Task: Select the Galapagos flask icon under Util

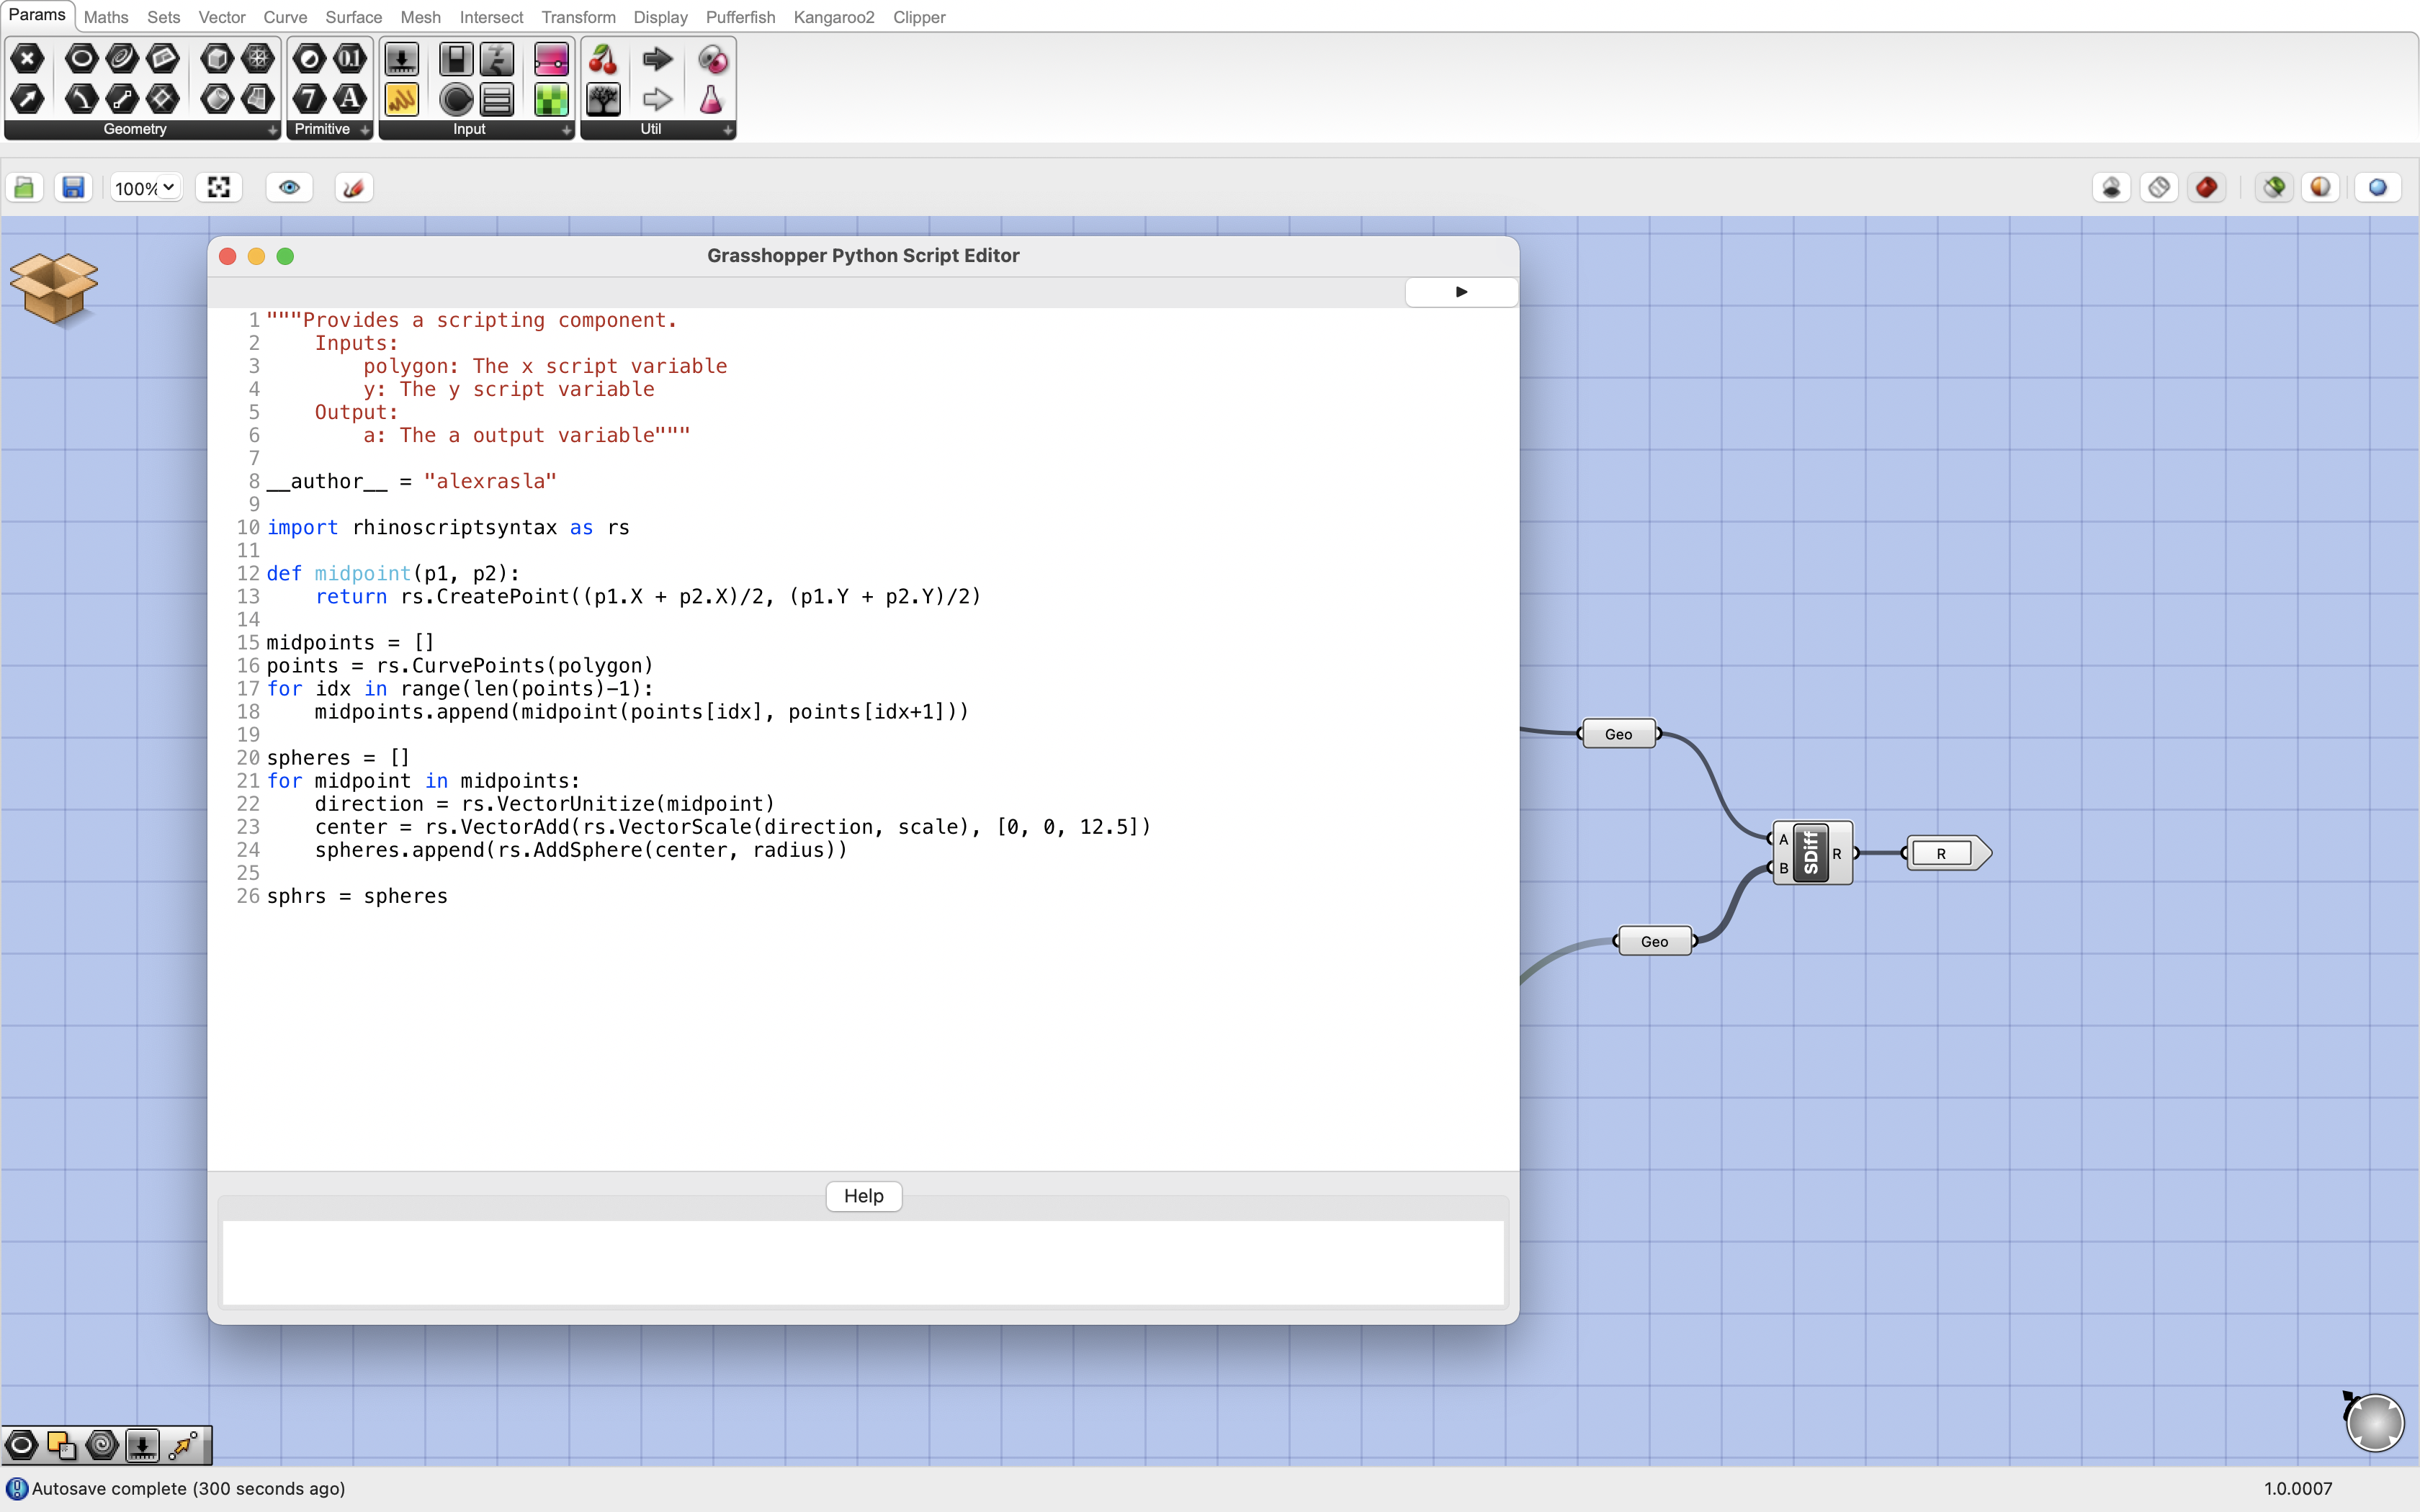Action: tap(711, 98)
